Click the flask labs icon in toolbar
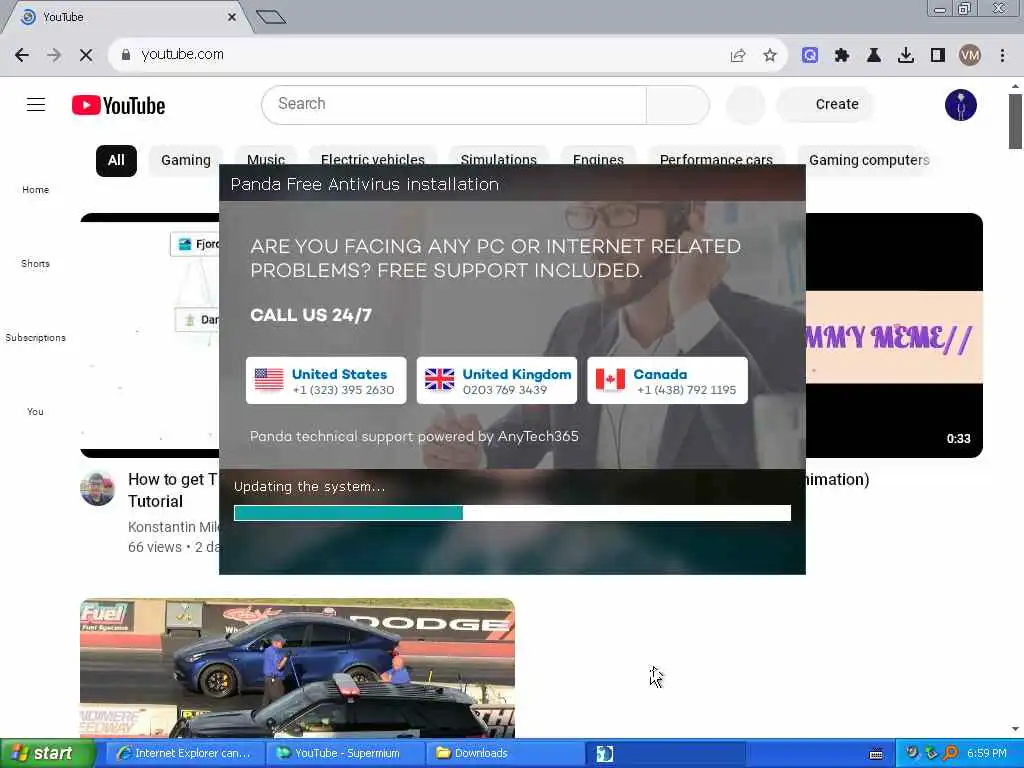 [874, 56]
